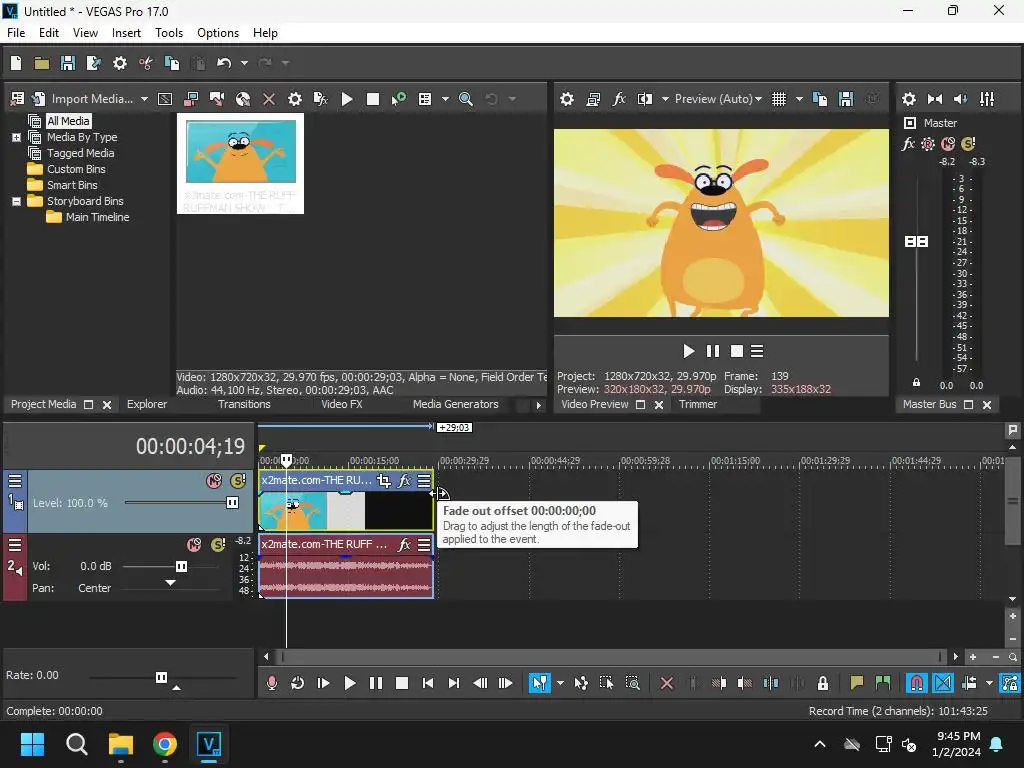Open the Insert menu
The width and height of the screenshot is (1024, 768).
click(x=126, y=33)
